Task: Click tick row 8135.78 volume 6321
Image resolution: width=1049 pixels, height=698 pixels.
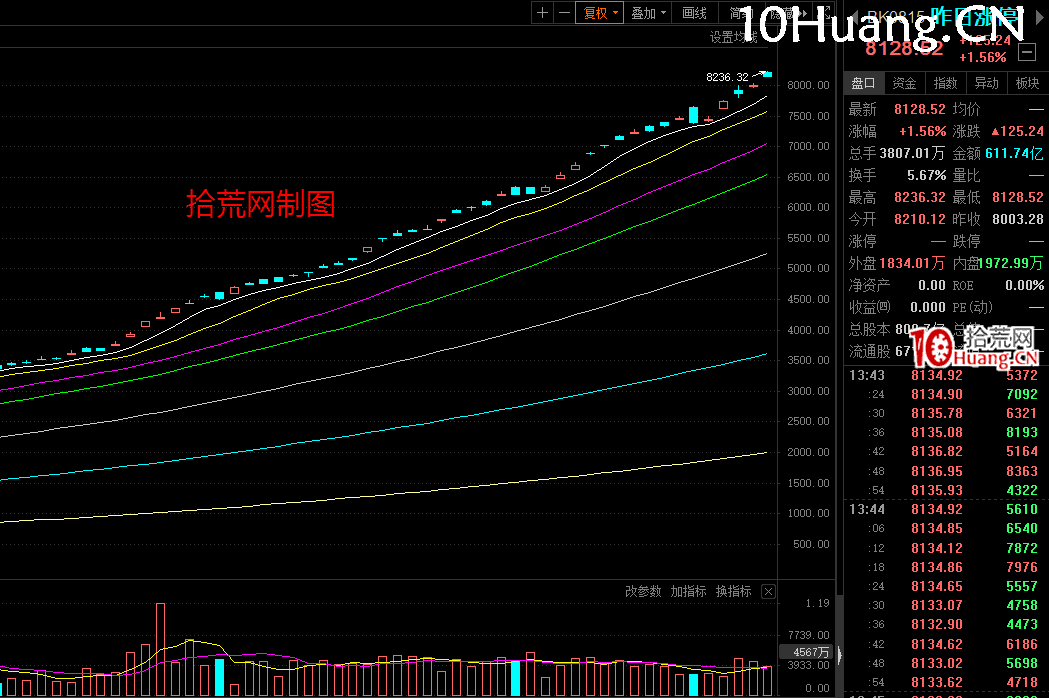Action: 943,414
